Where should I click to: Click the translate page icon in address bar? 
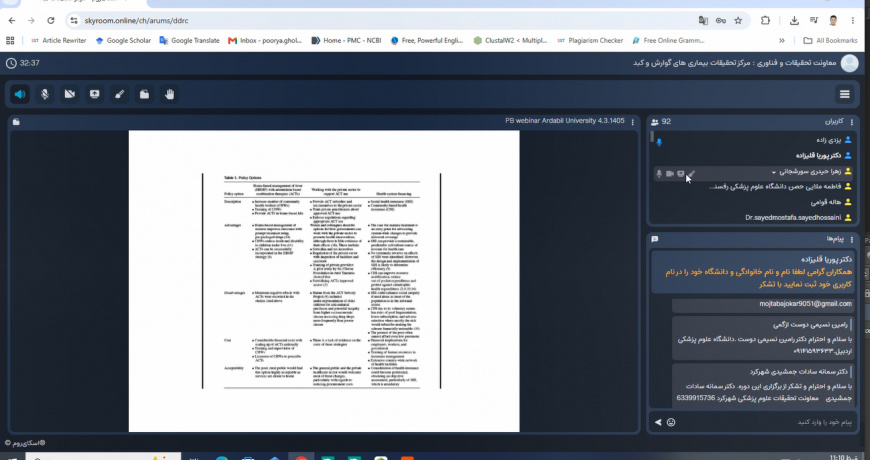click(x=703, y=21)
